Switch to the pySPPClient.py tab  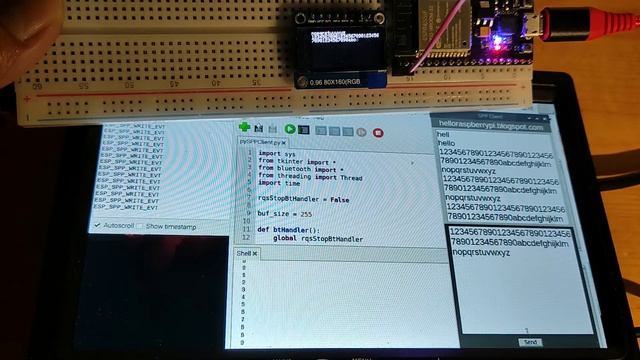263,142
